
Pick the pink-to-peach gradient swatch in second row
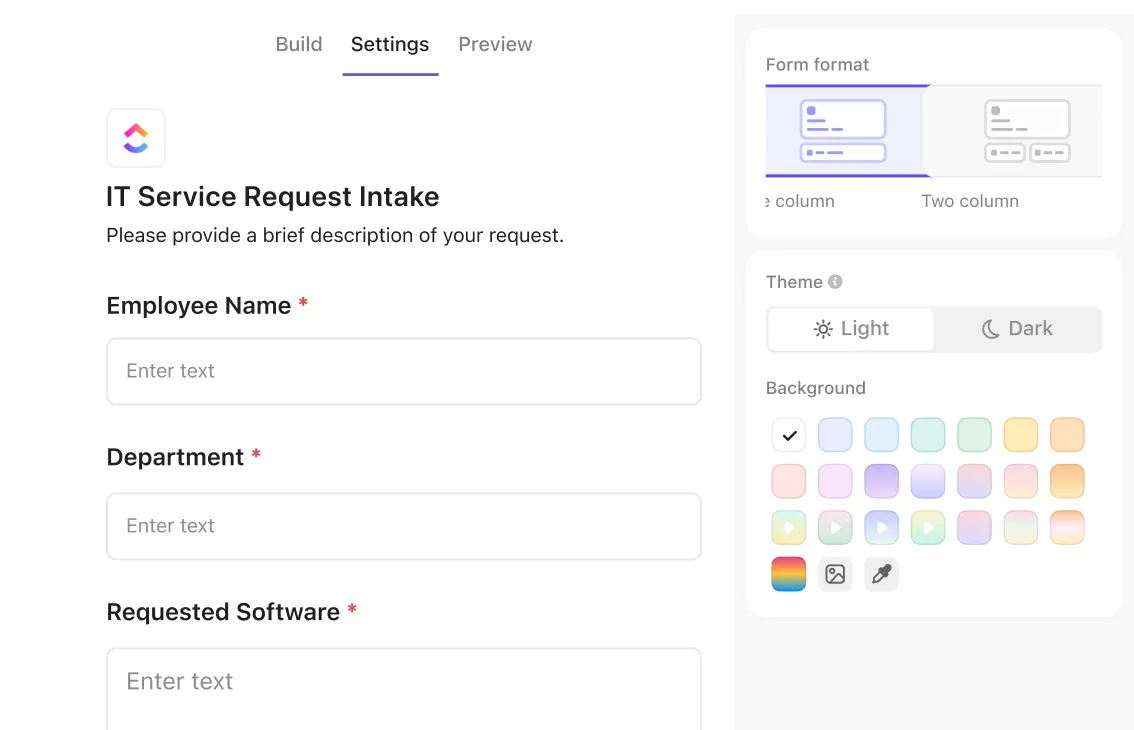[x=1020, y=482]
